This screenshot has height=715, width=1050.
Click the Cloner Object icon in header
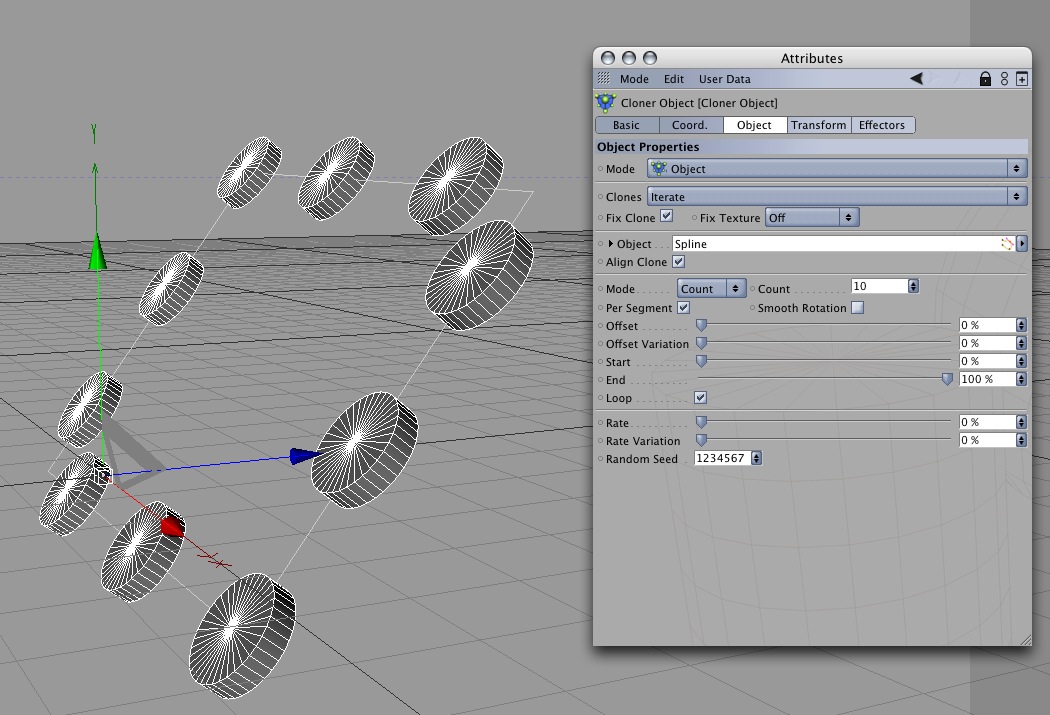point(605,102)
